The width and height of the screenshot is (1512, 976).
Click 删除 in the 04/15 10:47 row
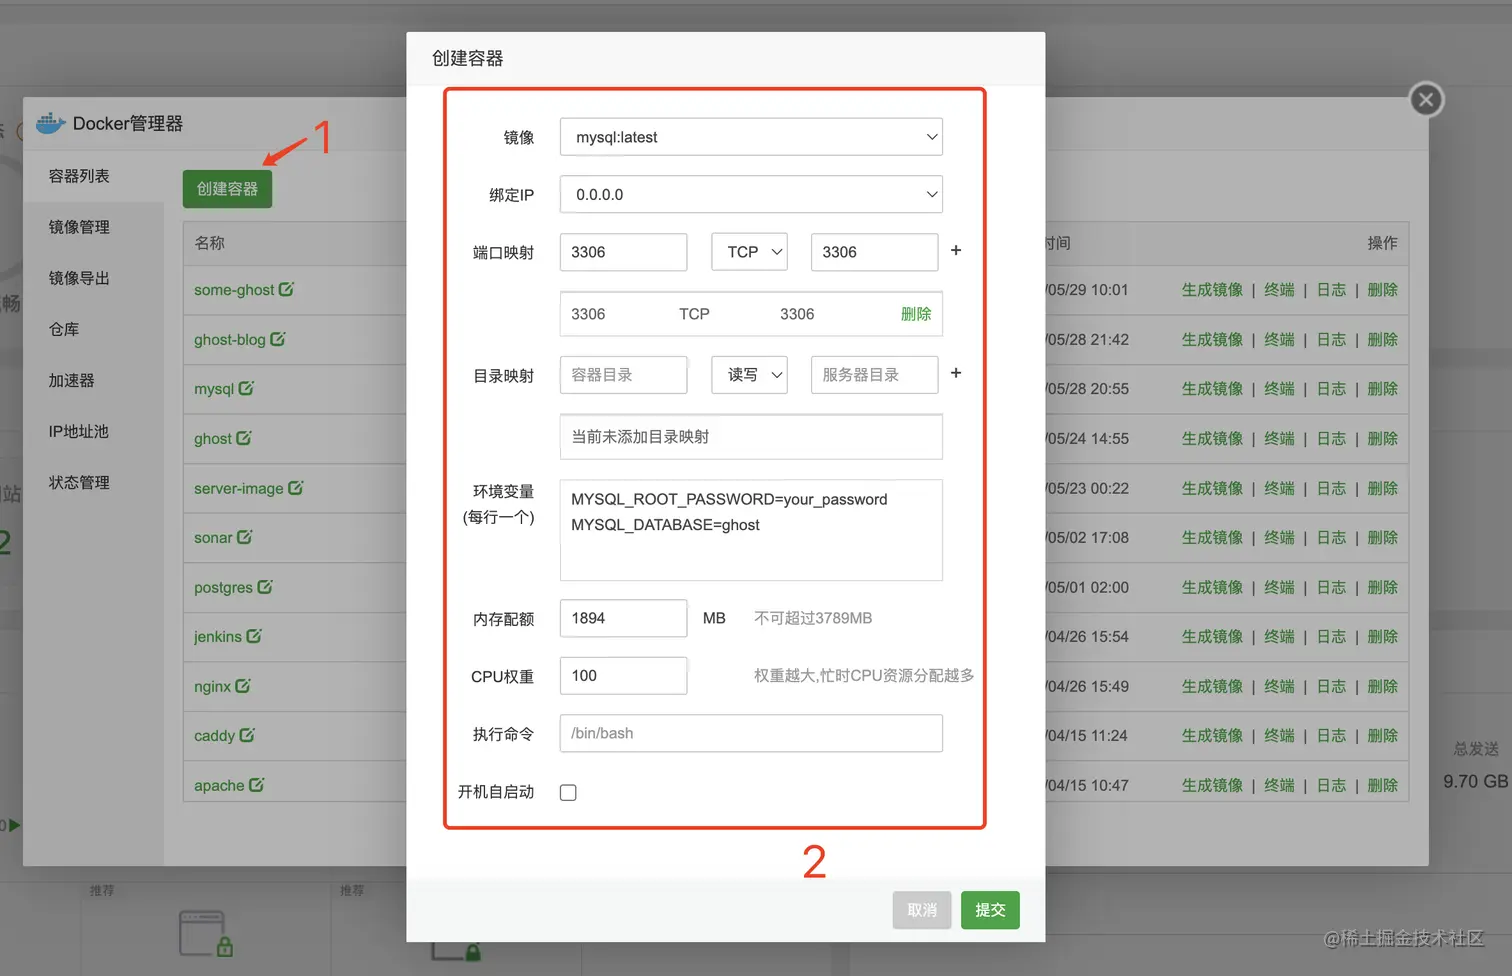click(x=1382, y=785)
